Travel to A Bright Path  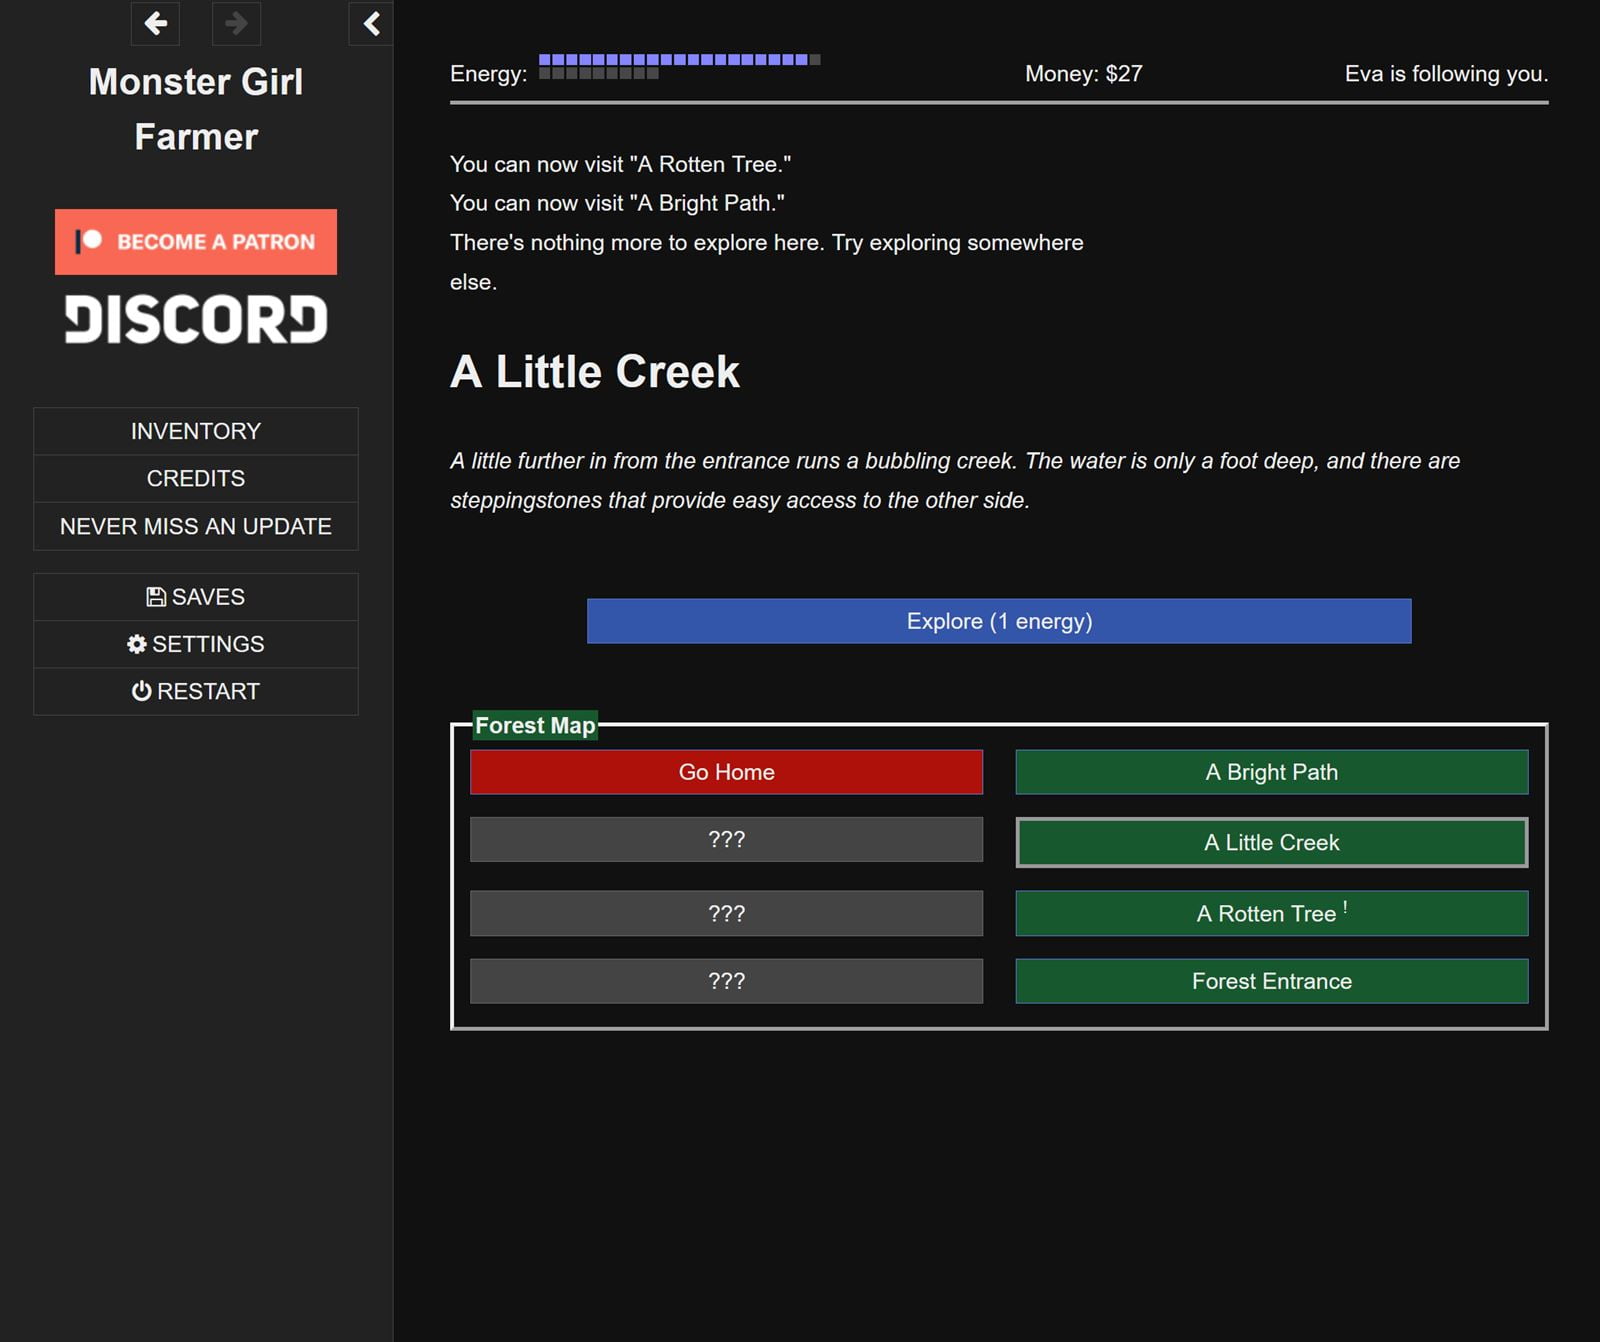click(x=1271, y=771)
